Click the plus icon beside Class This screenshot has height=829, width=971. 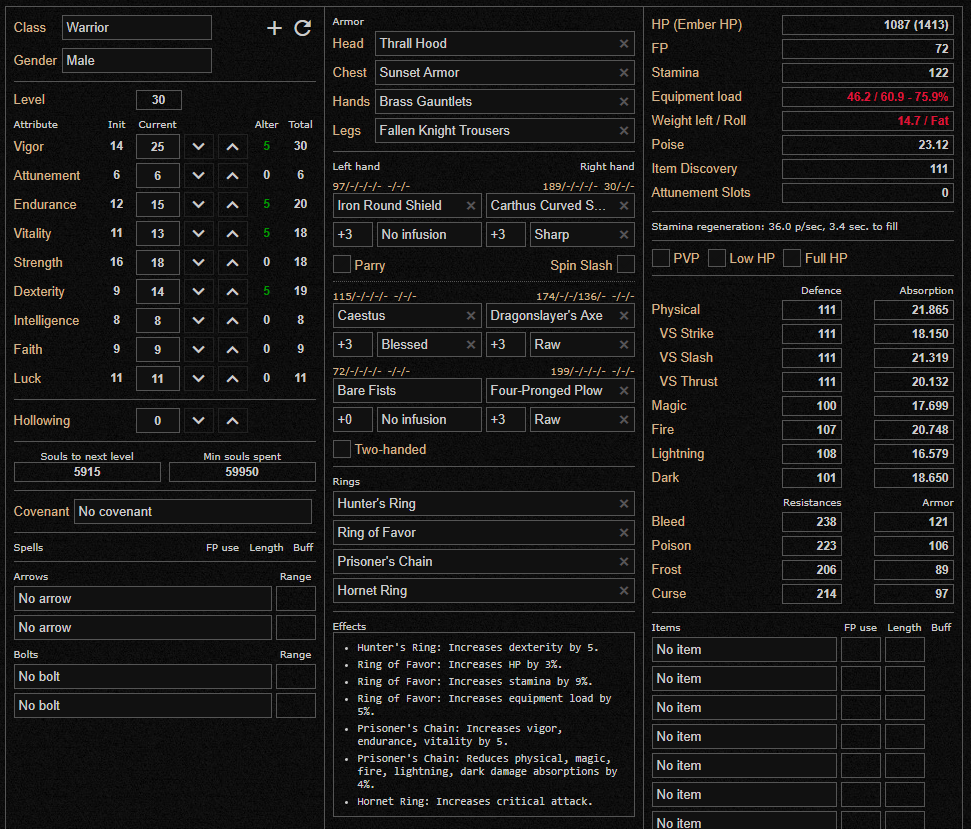click(x=274, y=28)
